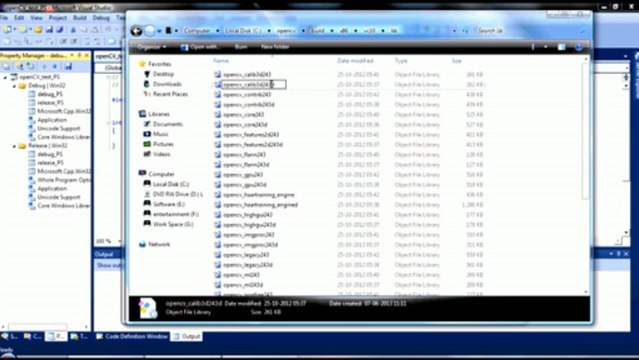The width and height of the screenshot is (639, 360).
Task: Click Visual Studio's Cut toolbar icon
Action: (x=73, y=30)
